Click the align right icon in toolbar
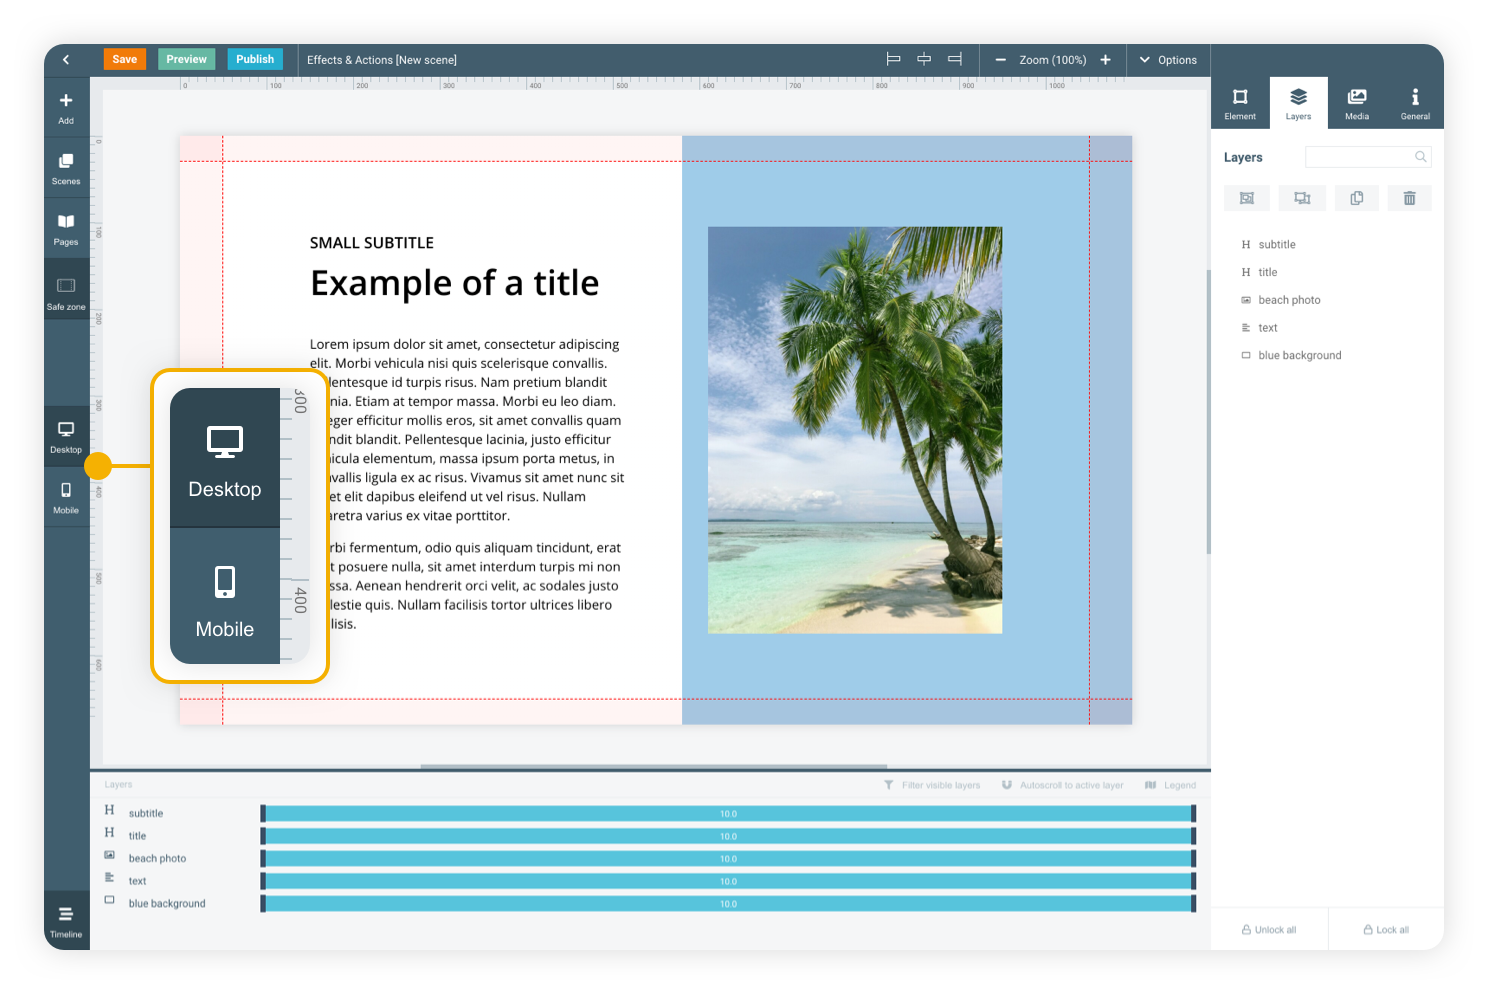 955,60
